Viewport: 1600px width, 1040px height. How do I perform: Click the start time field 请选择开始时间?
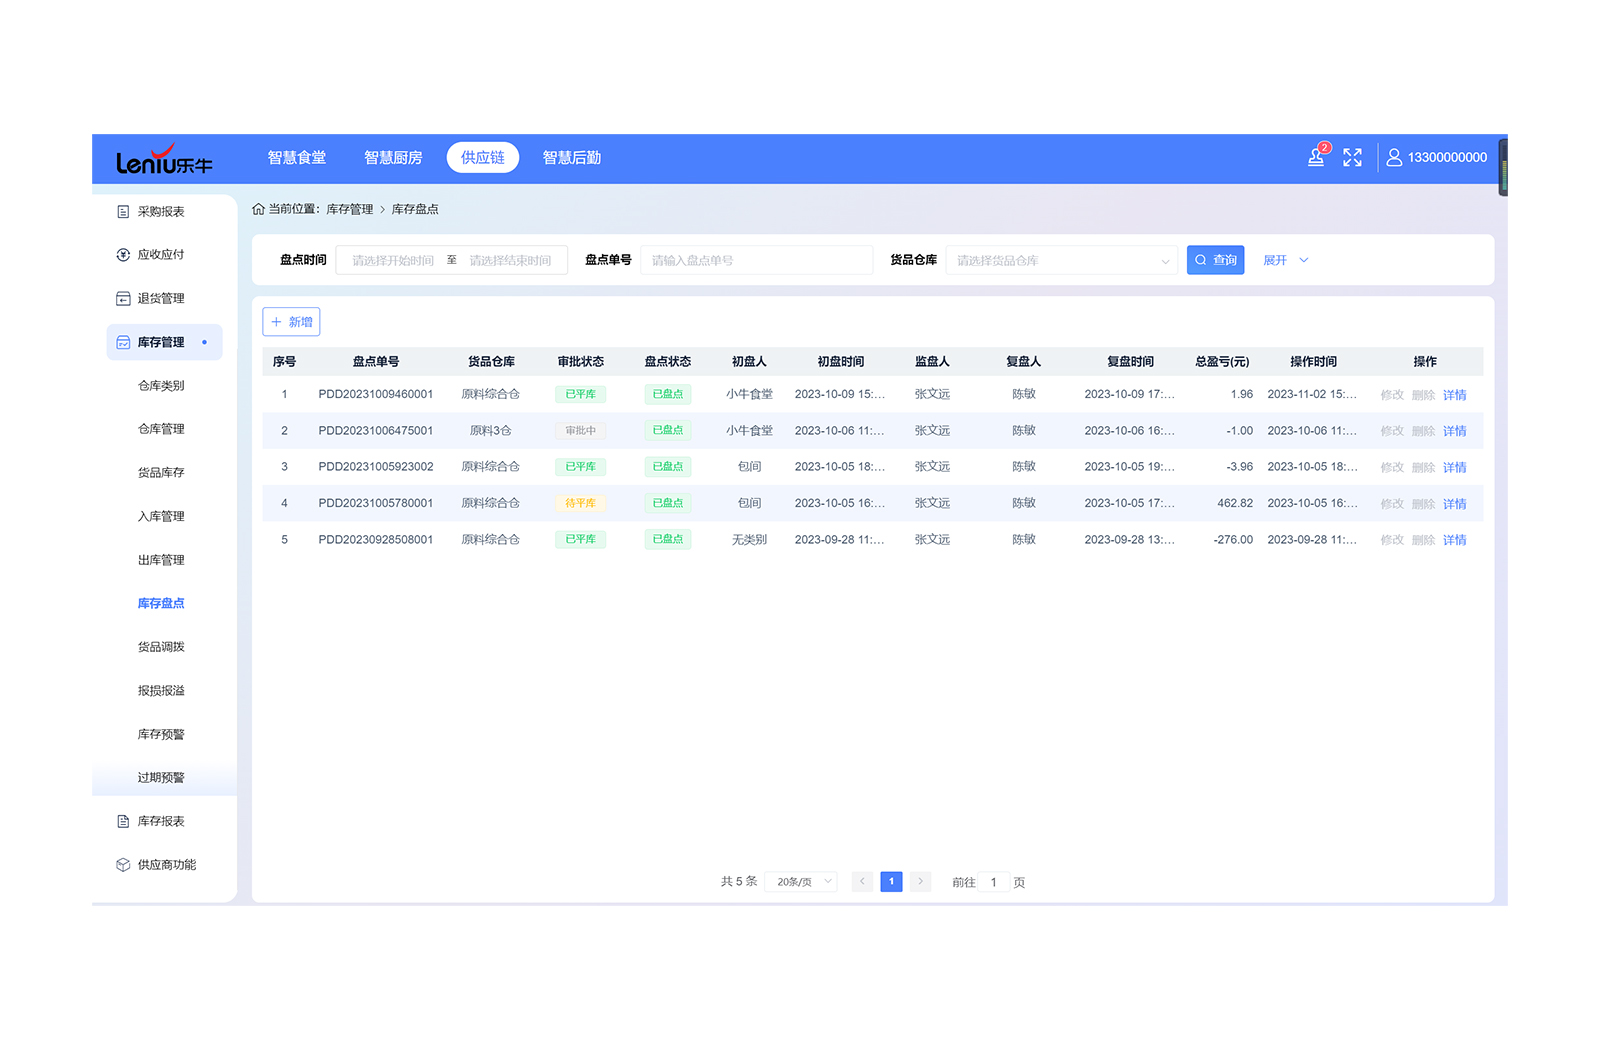click(x=393, y=260)
